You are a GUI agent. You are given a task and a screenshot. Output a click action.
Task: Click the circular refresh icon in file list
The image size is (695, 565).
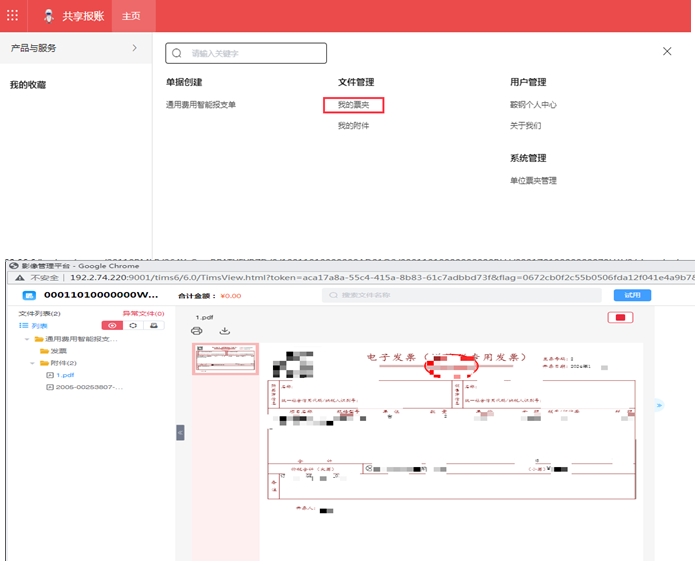[x=133, y=326]
